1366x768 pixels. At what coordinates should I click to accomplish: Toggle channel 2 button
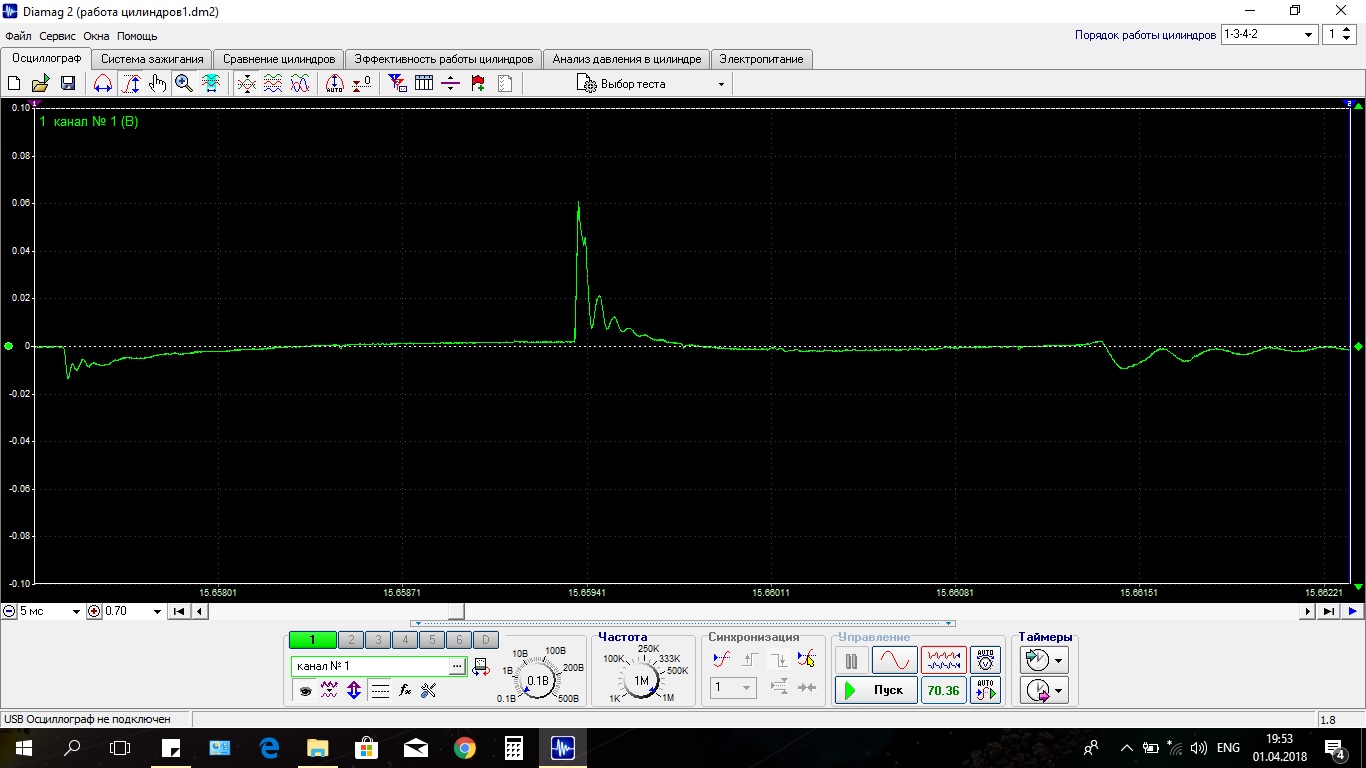point(350,640)
